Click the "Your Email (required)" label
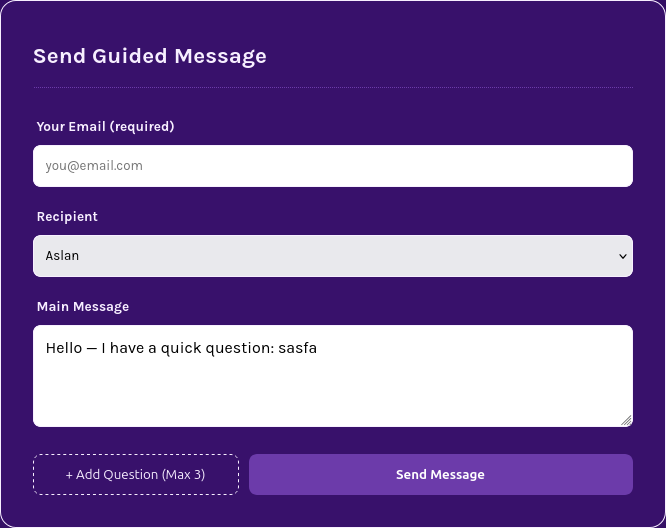 105,127
